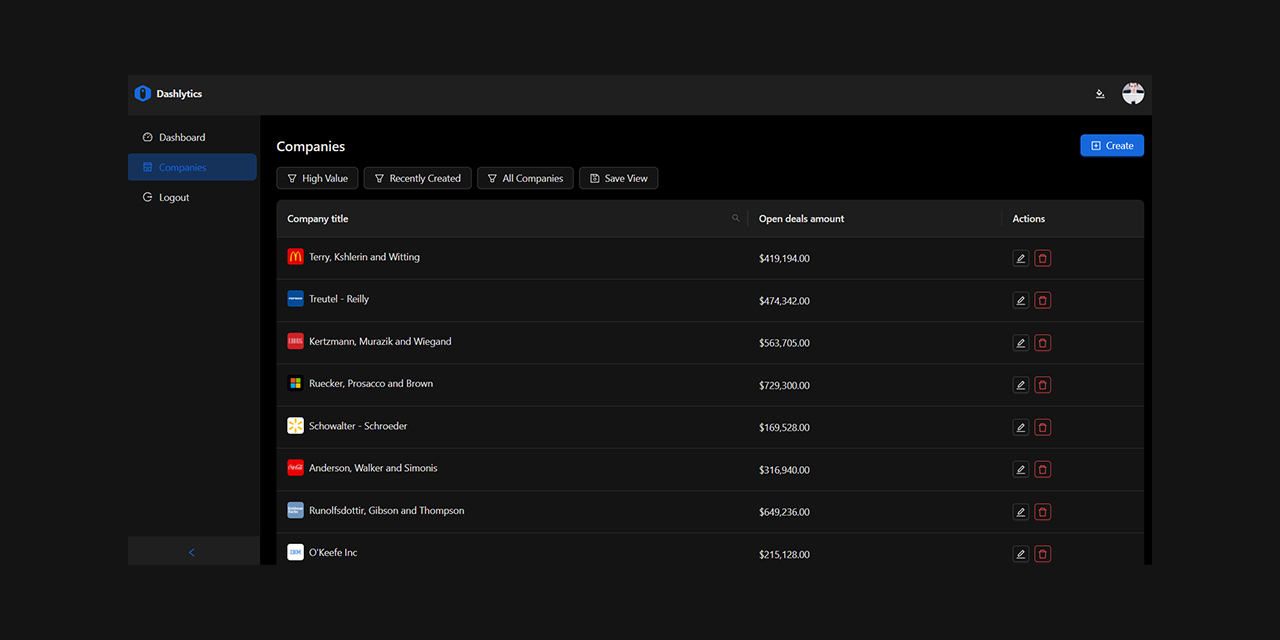Click the Create button
The width and height of the screenshot is (1280, 640).
coord(1112,146)
